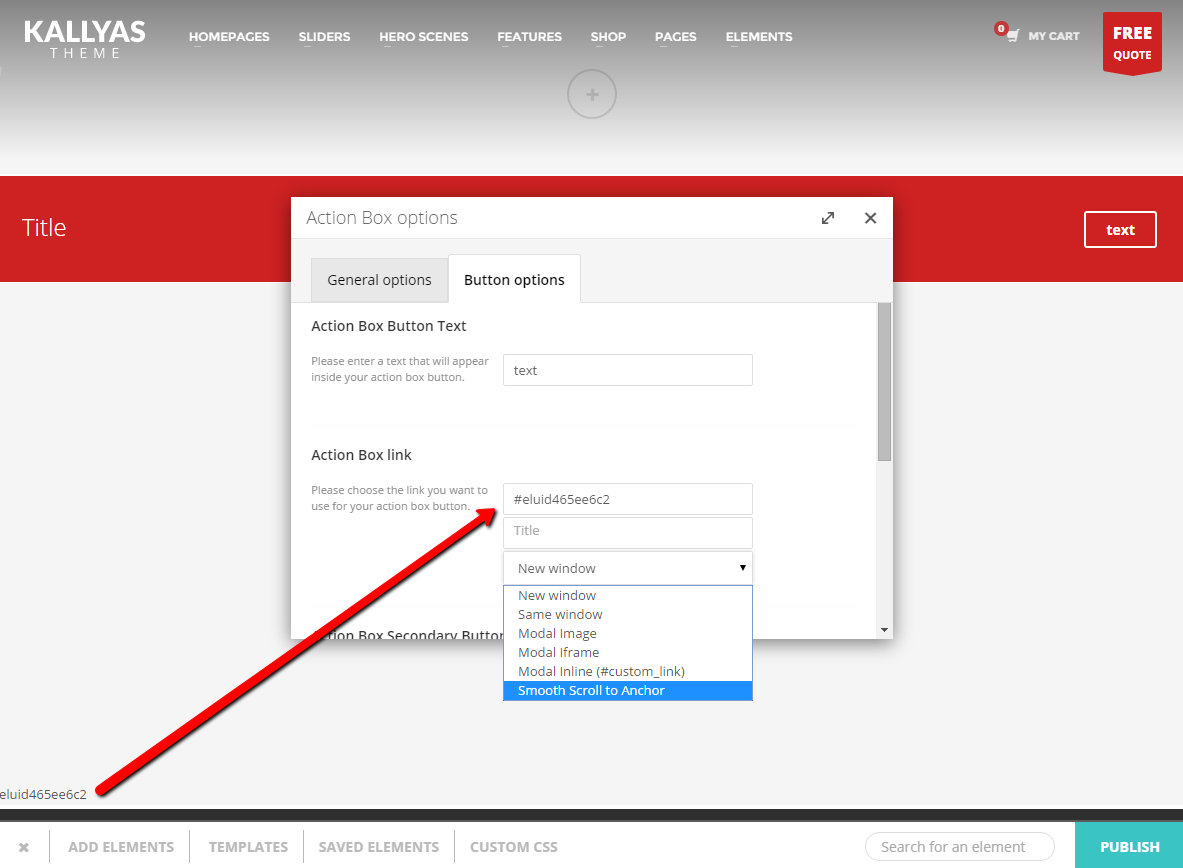Close the Action Box options dialog
The image size is (1183, 868).
pos(870,218)
